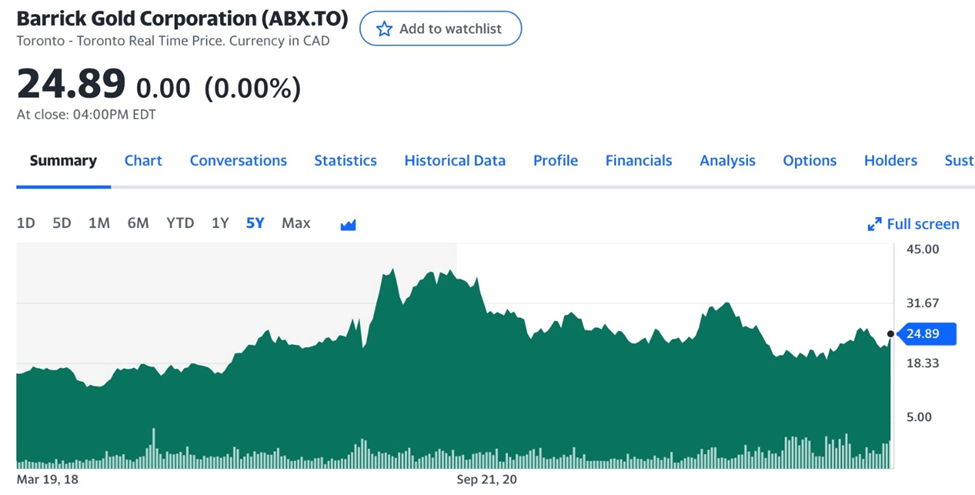The width and height of the screenshot is (975, 495).
Task: Select the 1D time range
Action: pos(26,223)
